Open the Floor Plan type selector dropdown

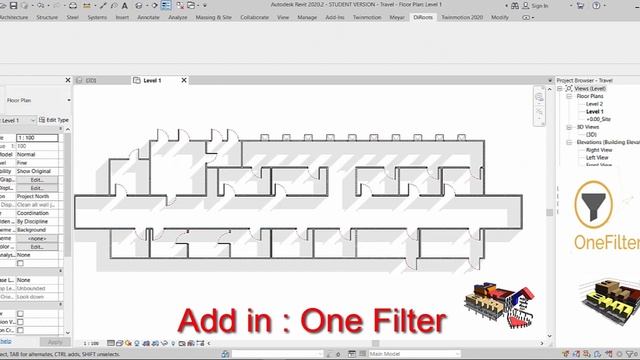(x=69, y=100)
